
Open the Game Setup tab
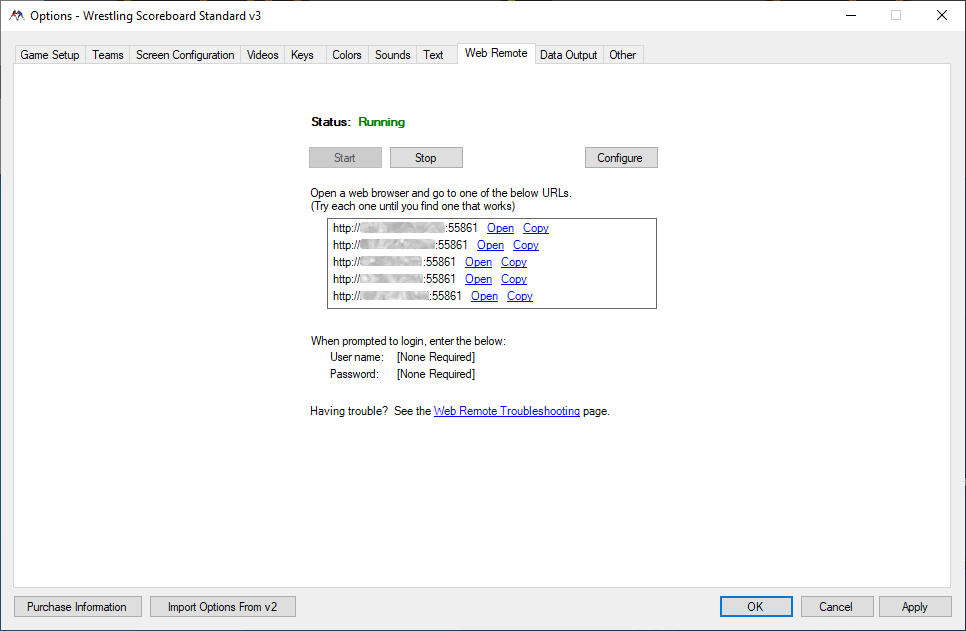click(50, 55)
